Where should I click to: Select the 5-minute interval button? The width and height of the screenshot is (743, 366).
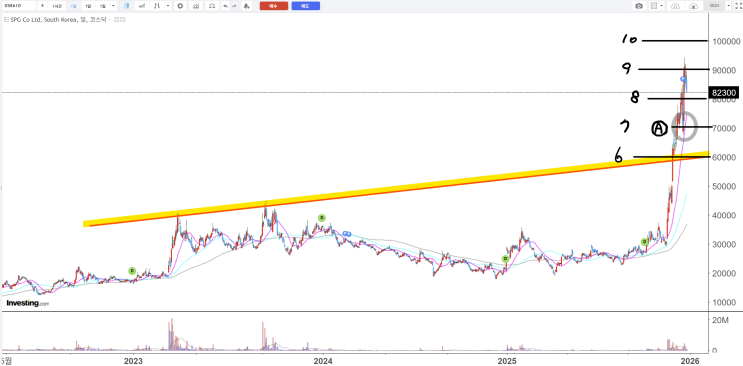[x=42, y=6]
